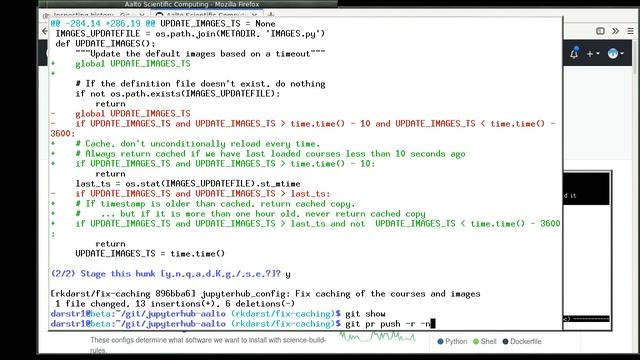Open GitHub notifications bell
Viewport: 640px width, 360px height.
(574, 53)
